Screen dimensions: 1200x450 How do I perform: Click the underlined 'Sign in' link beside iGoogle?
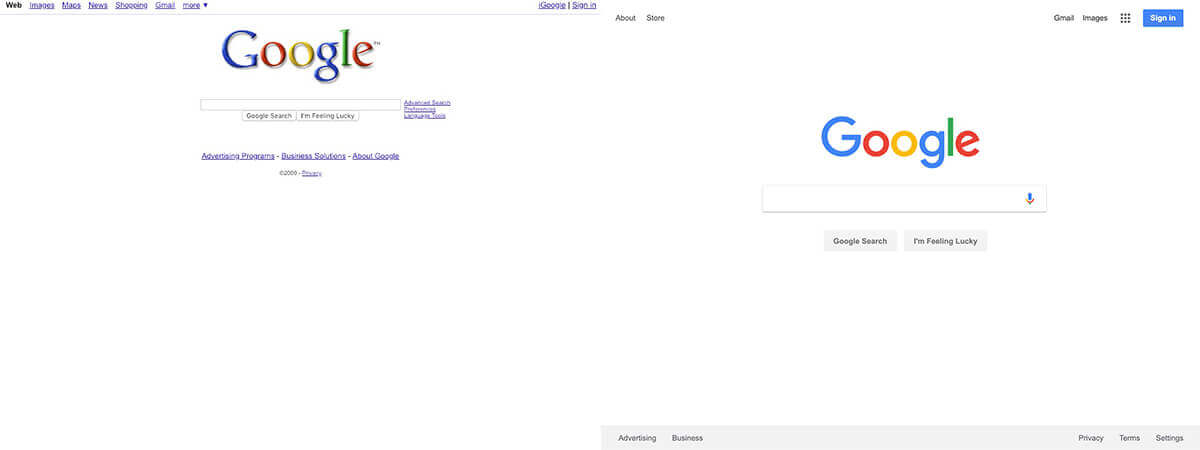pyautogui.click(x=584, y=5)
